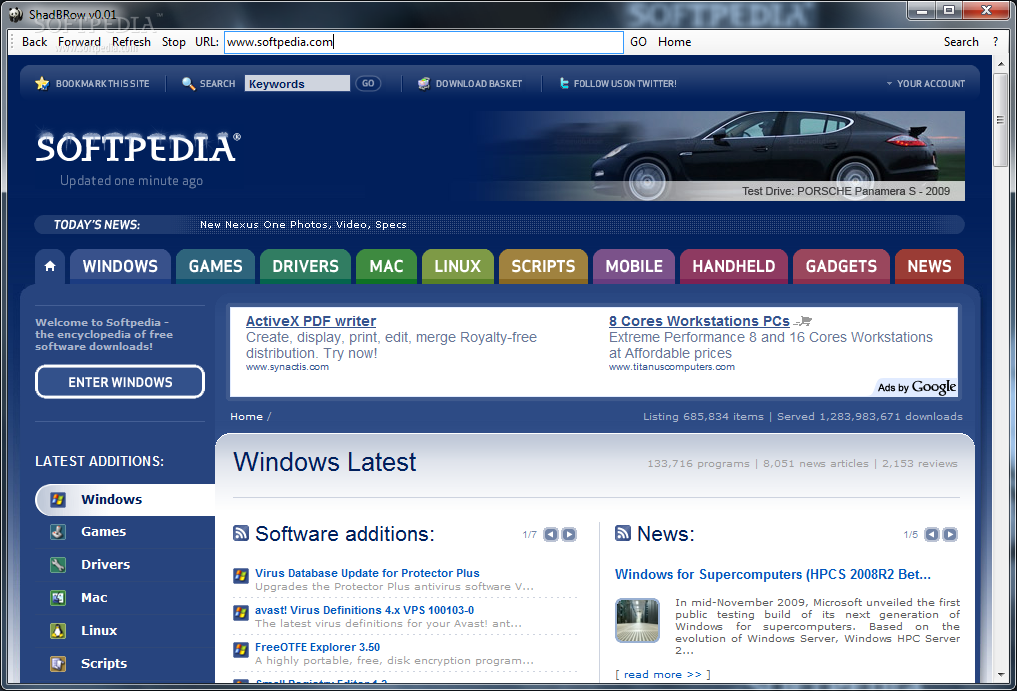Click the vertical scrollbar thumb

coord(1001,119)
